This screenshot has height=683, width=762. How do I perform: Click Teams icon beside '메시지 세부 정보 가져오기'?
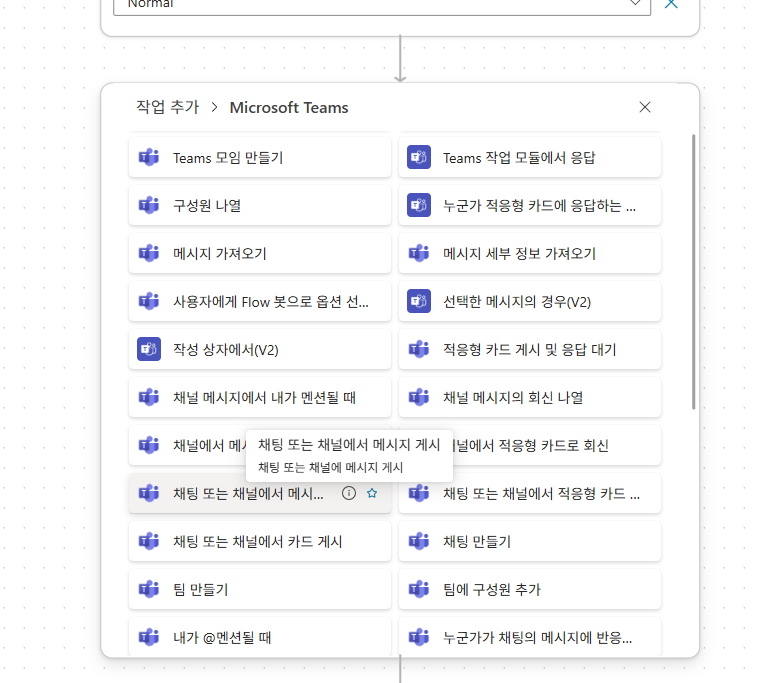point(419,253)
